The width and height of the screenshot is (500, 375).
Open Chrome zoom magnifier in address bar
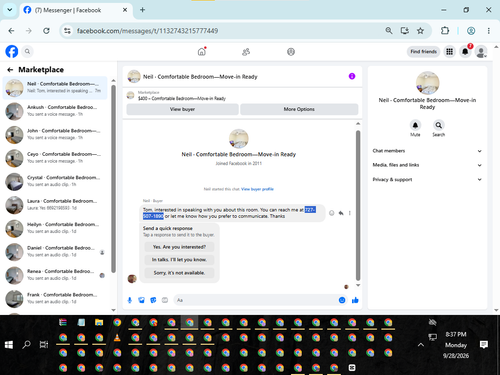(389, 31)
